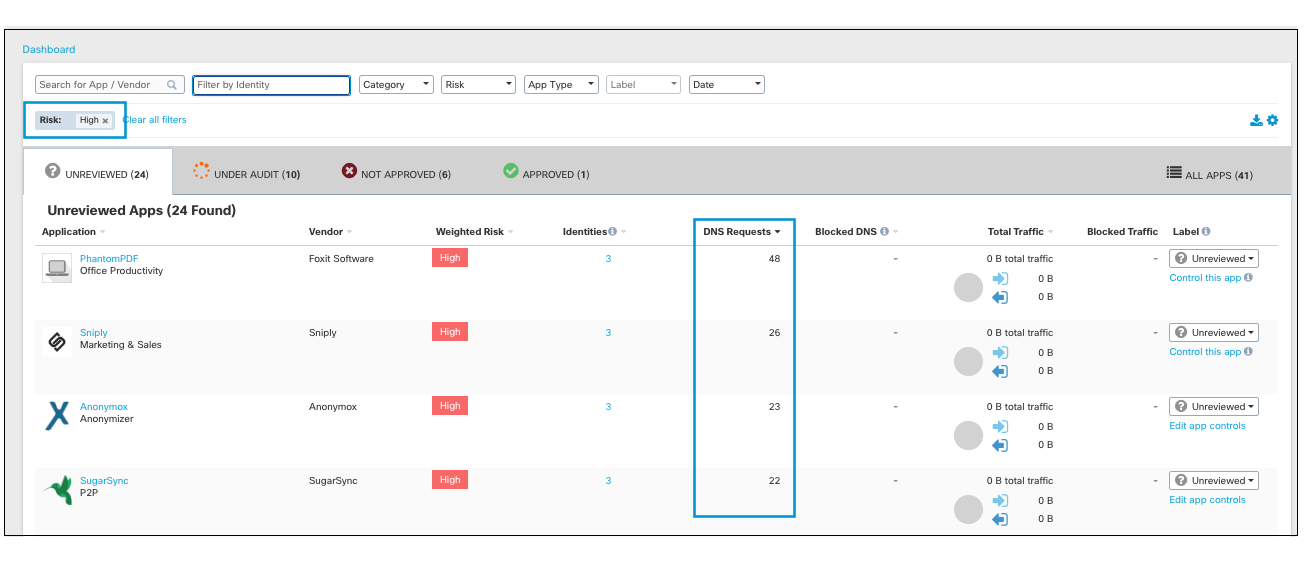The image size is (1312, 576).
Task: Click the Blocked DNS info icon
Action: 885,232
